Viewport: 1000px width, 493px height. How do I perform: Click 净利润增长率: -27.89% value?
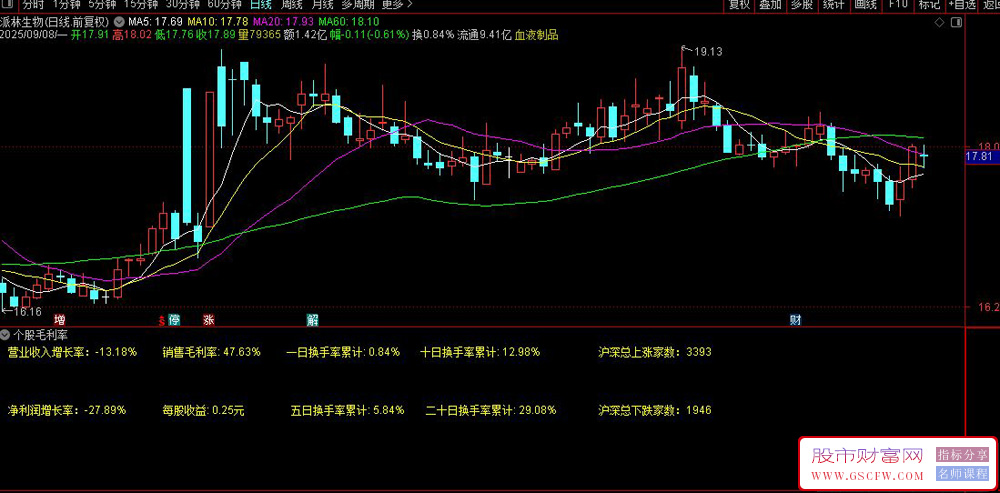(x=67, y=410)
